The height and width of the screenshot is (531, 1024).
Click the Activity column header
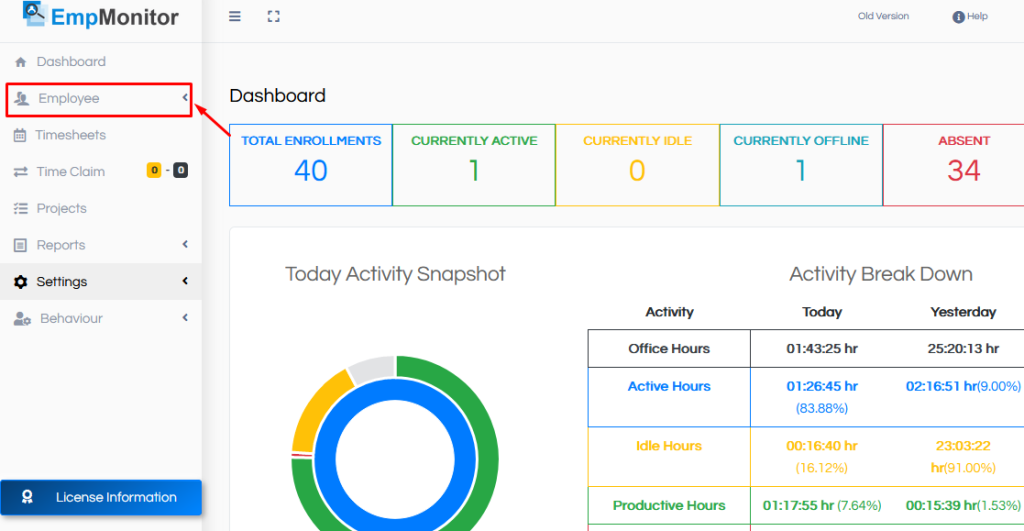669,312
